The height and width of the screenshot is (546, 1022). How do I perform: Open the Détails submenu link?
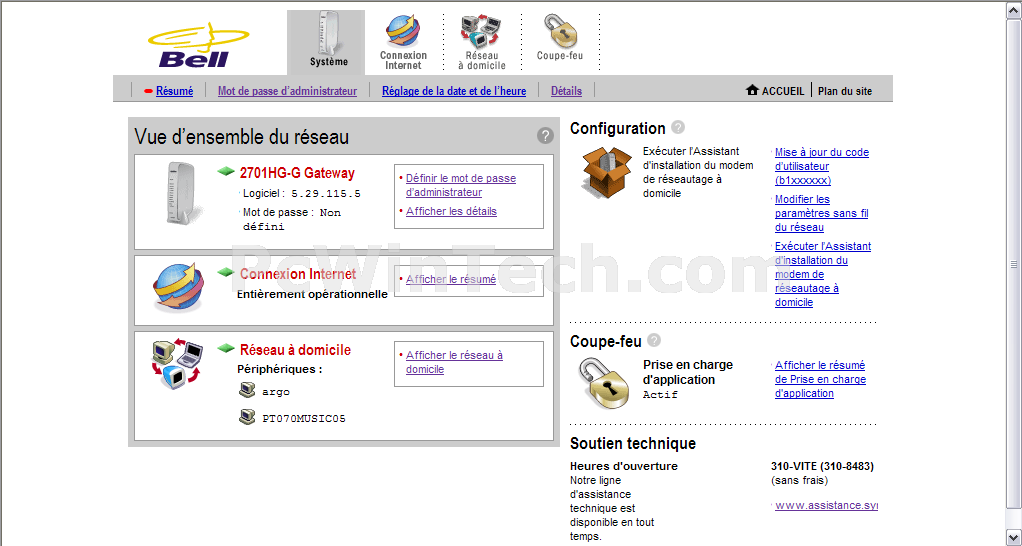(566, 91)
